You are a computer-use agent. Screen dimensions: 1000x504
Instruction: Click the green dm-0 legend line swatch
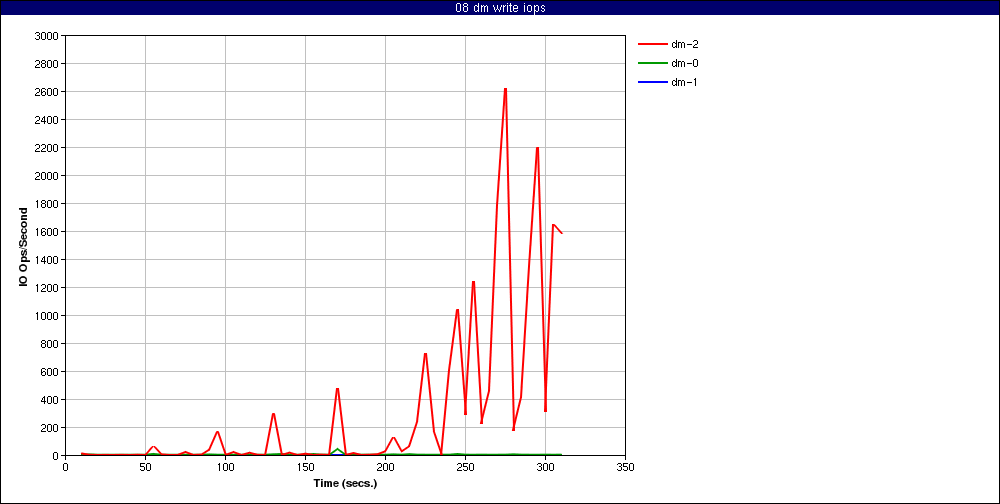coord(652,63)
